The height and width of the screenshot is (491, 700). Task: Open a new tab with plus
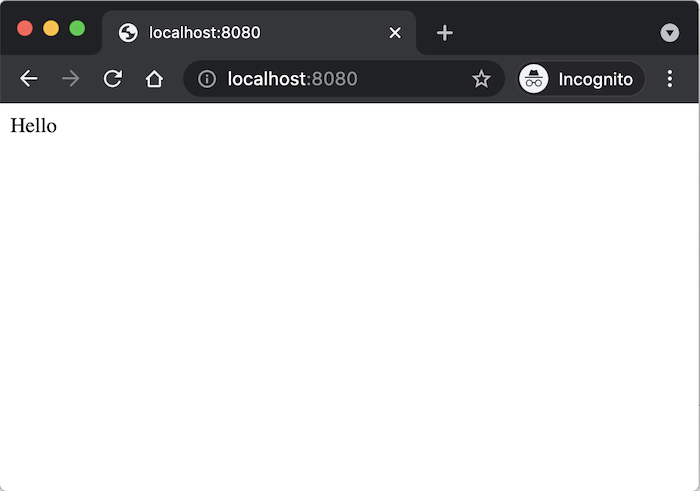(x=445, y=33)
